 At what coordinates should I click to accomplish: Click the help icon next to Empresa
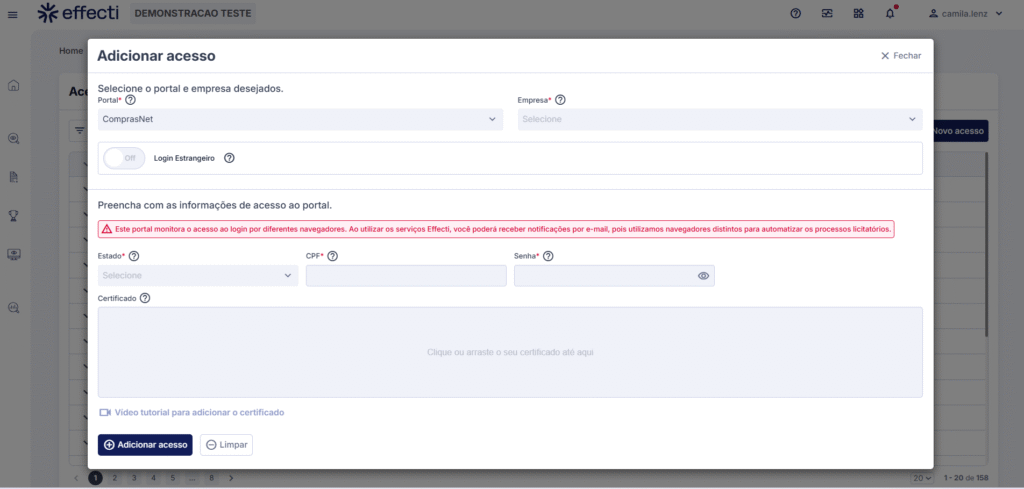560,100
